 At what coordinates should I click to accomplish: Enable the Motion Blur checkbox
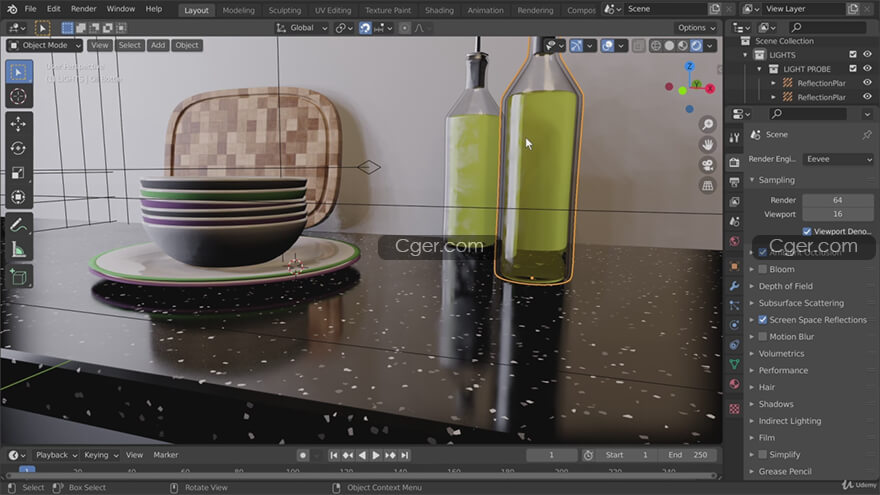click(762, 337)
